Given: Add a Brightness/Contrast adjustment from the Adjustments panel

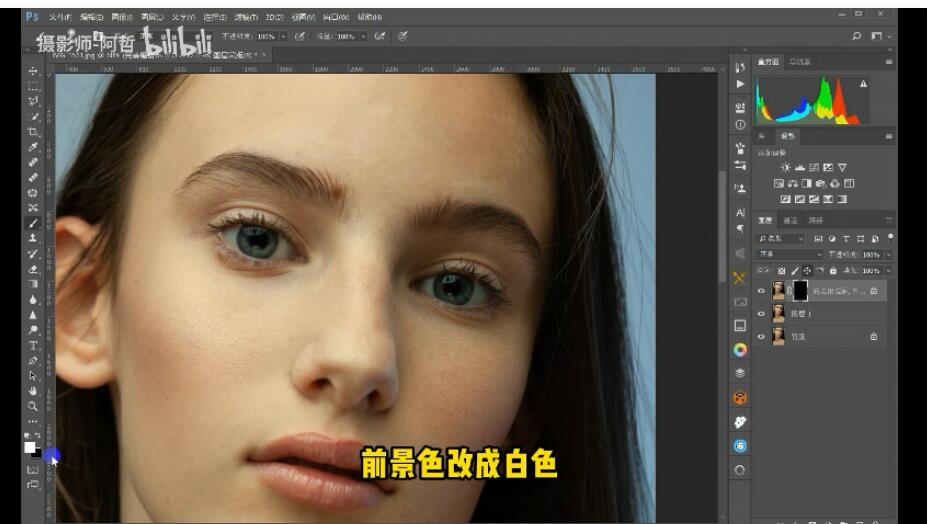Looking at the screenshot, I should 785,168.
